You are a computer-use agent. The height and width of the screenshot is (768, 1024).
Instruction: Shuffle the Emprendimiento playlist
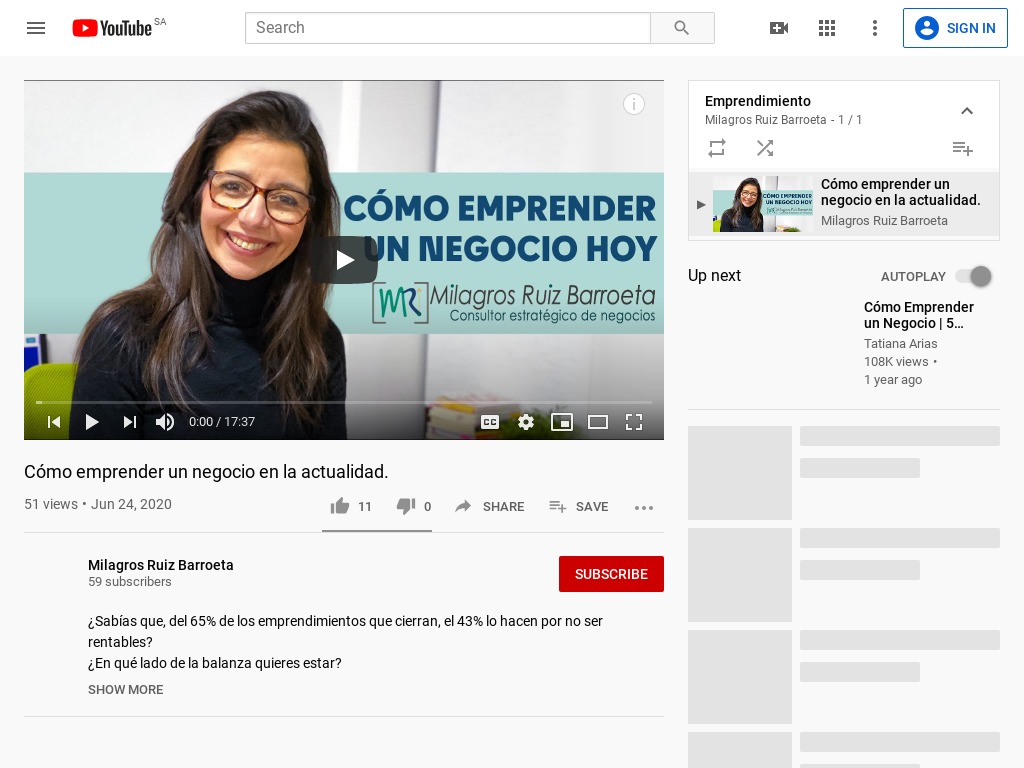click(x=765, y=148)
